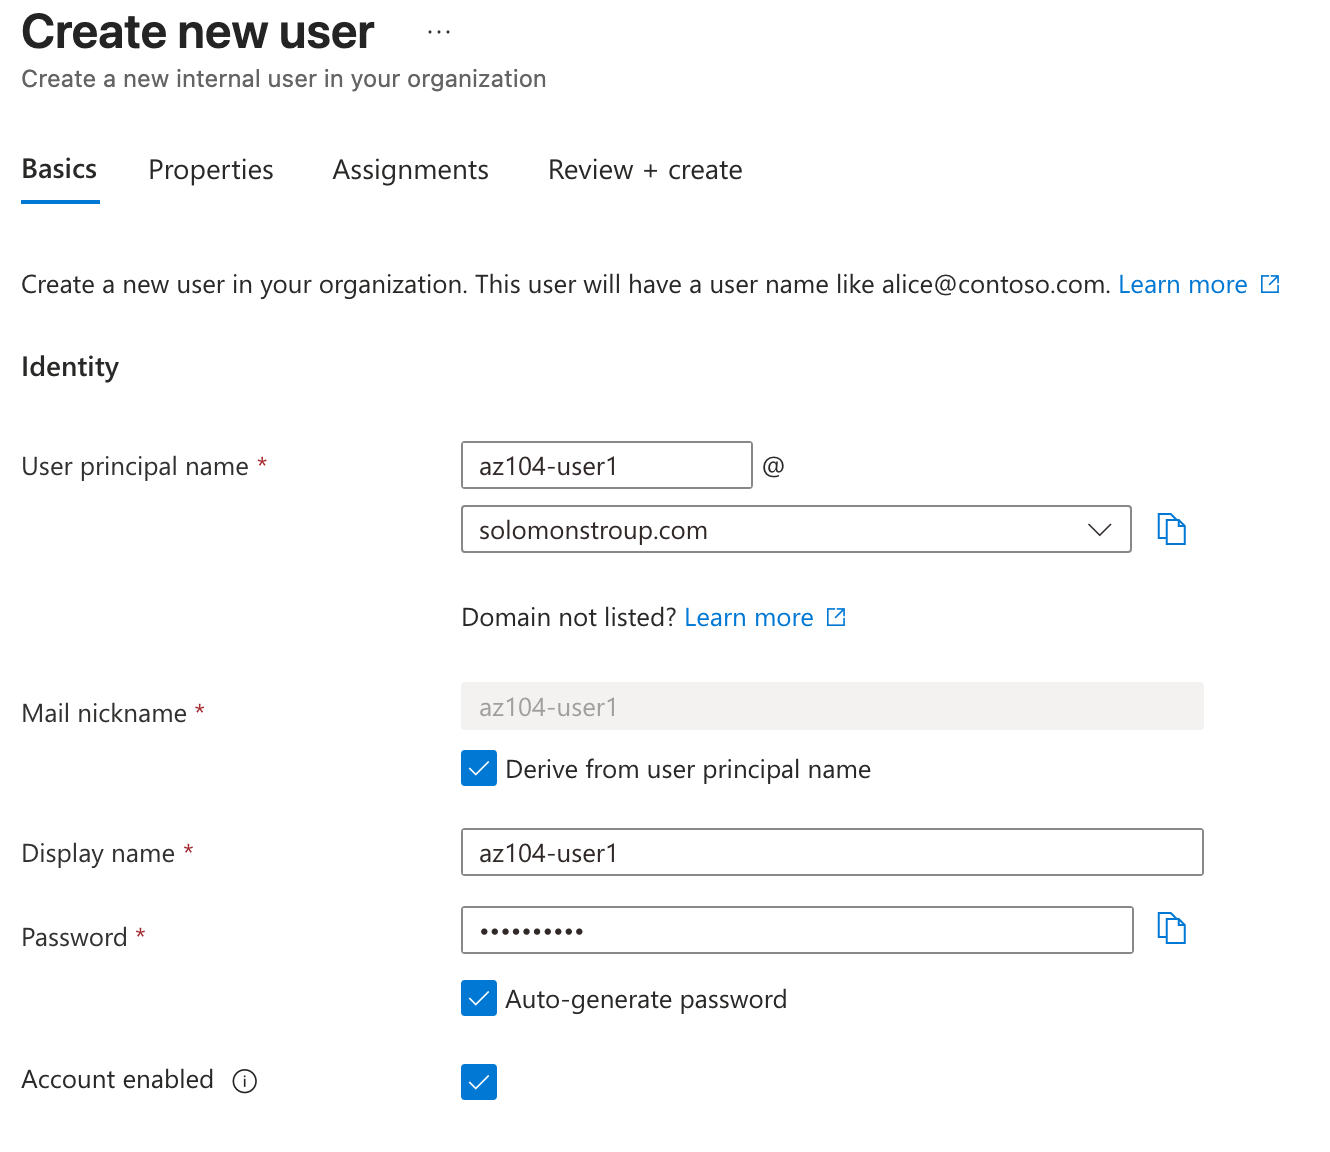Click the external-link icon after the top Learn more
This screenshot has height=1152, width=1330.
click(1268, 284)
